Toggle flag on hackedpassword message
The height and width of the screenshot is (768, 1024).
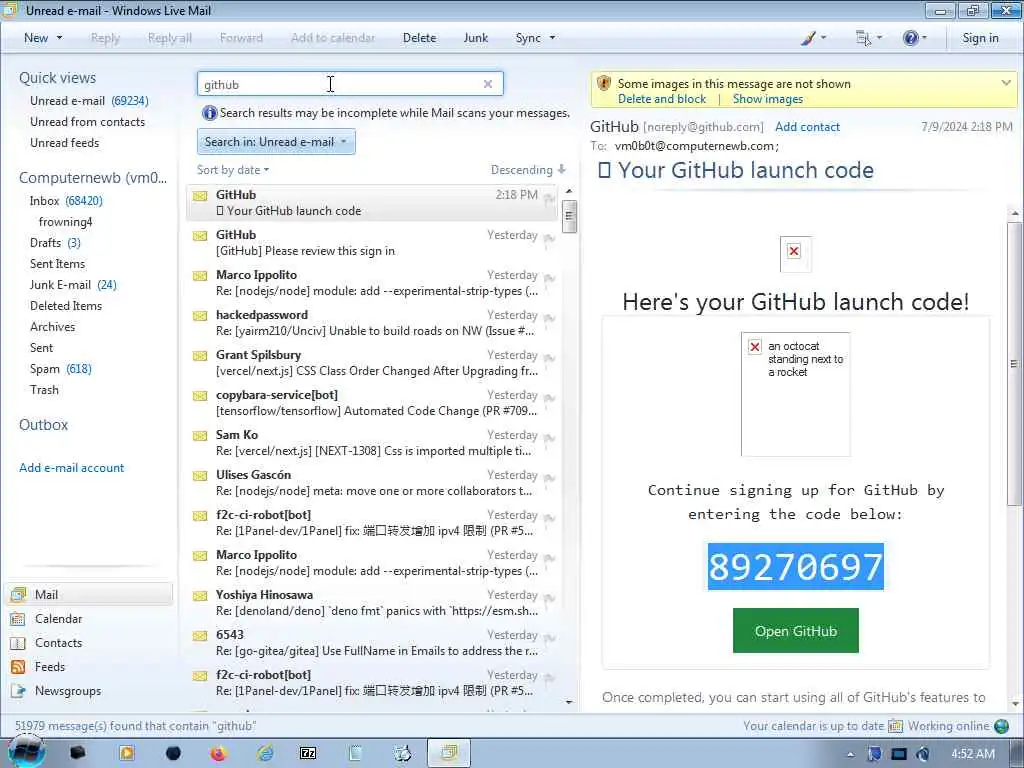[x=549, y=318]
